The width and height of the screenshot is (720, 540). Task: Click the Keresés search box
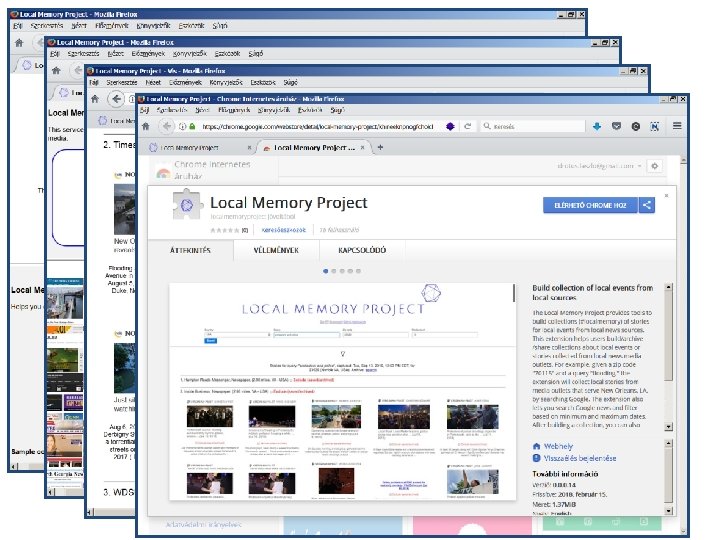pos(533,126)
